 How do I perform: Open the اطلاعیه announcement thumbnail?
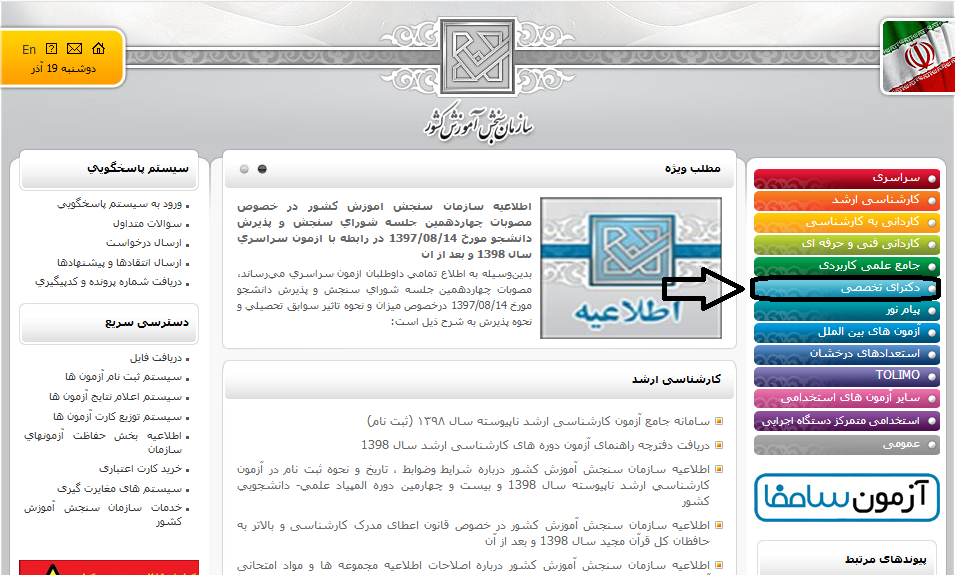(x=631, y=268)
